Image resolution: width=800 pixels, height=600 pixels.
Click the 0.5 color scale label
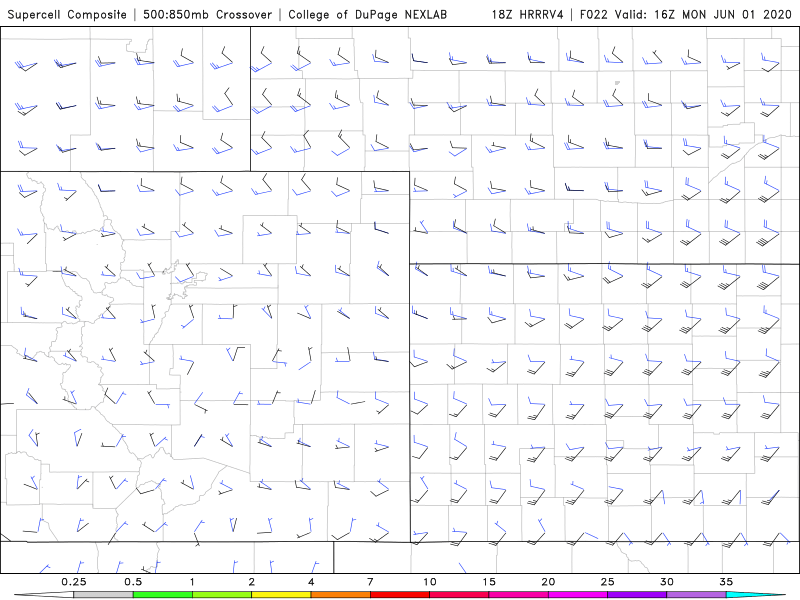133,582
